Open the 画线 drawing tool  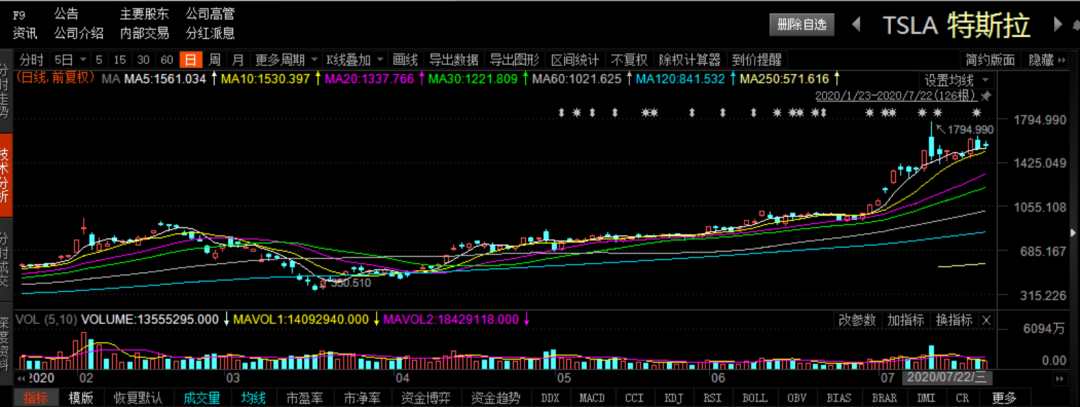click(x=405, y=60)
